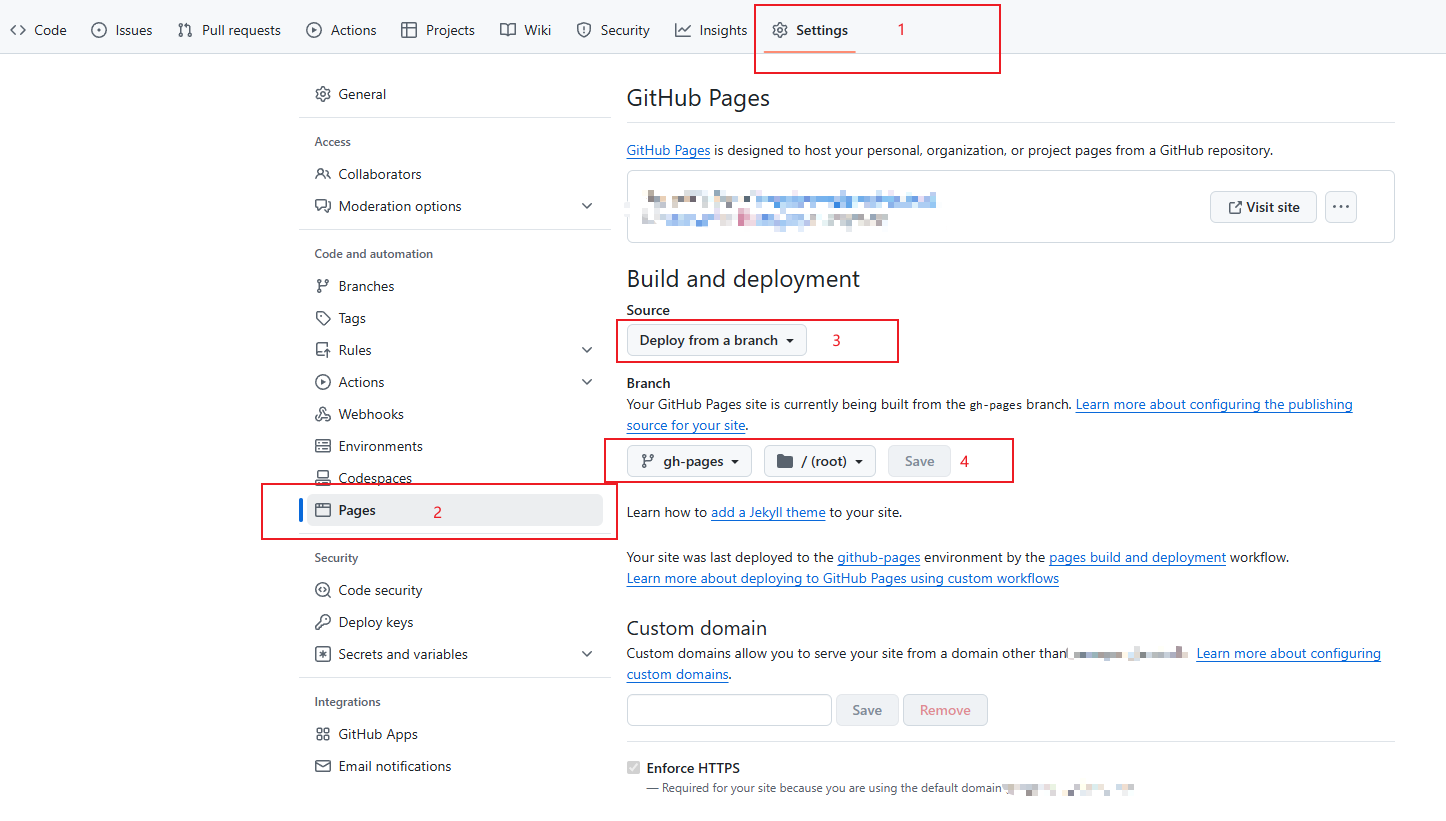
Task: Open the gh-pages branch dropdown
Action: click(x=689, y=461)
